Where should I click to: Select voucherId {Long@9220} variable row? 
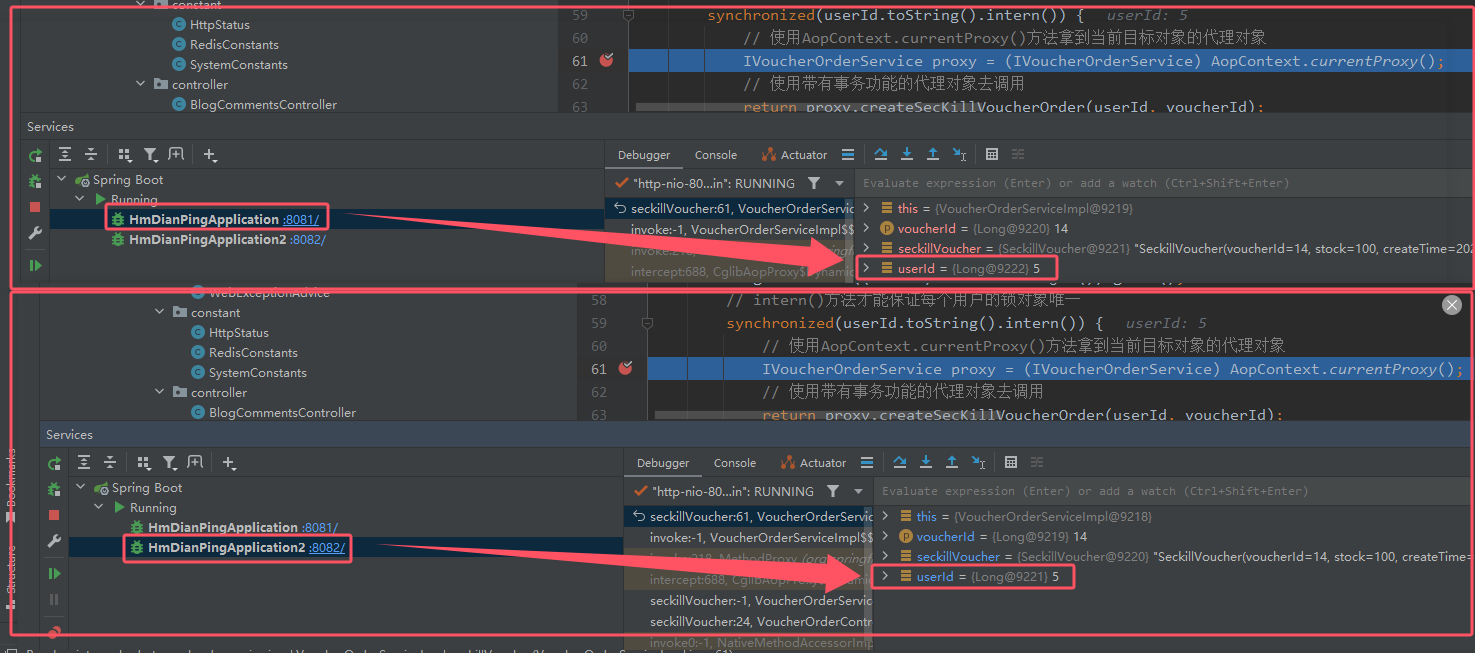[1164, 228]
